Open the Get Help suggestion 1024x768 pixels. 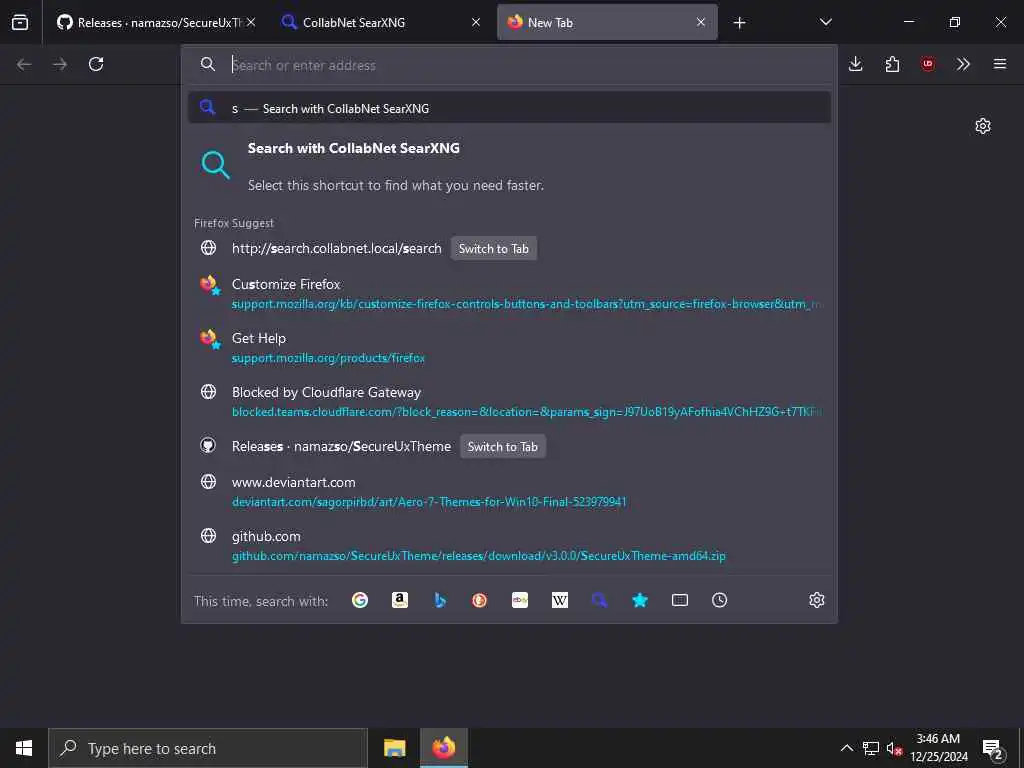point(509,347)
